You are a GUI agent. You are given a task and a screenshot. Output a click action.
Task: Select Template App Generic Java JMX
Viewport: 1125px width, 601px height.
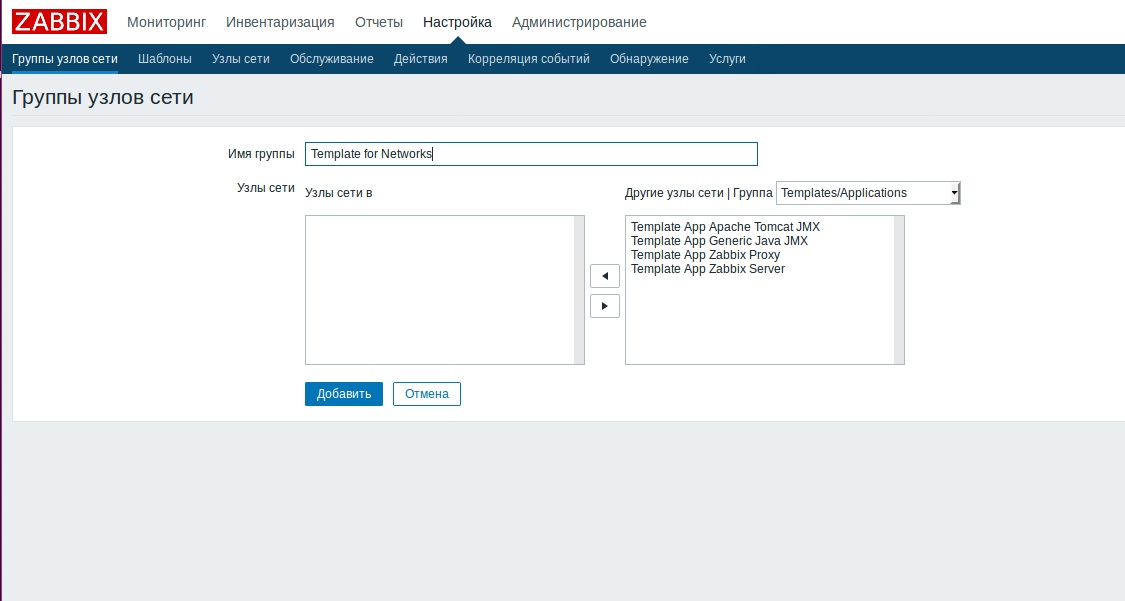pos(720,241)
